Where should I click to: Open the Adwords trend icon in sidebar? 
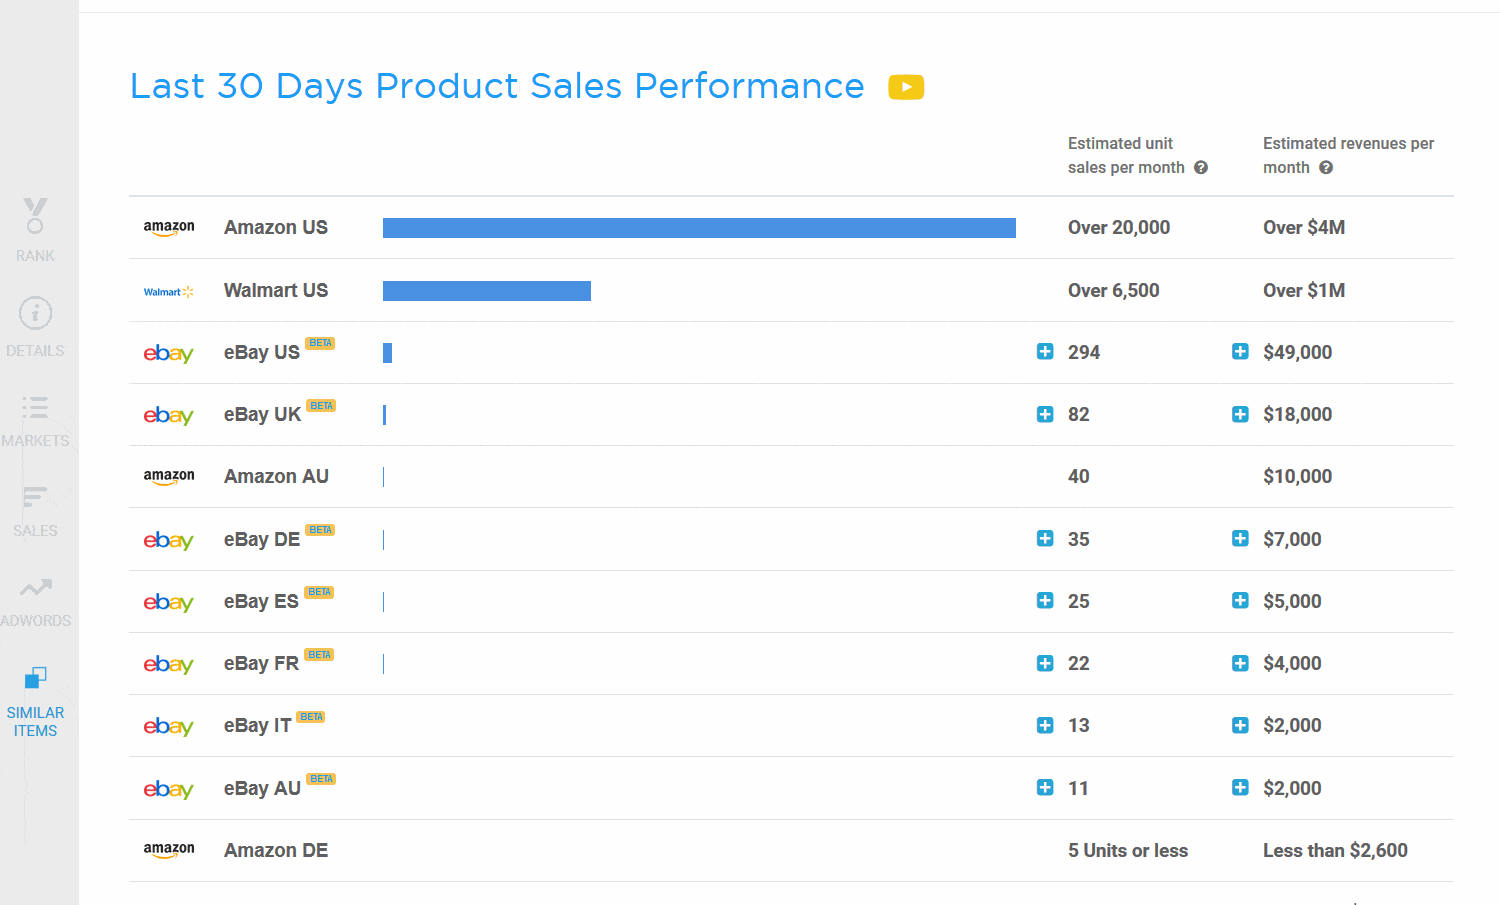point(35,588)
